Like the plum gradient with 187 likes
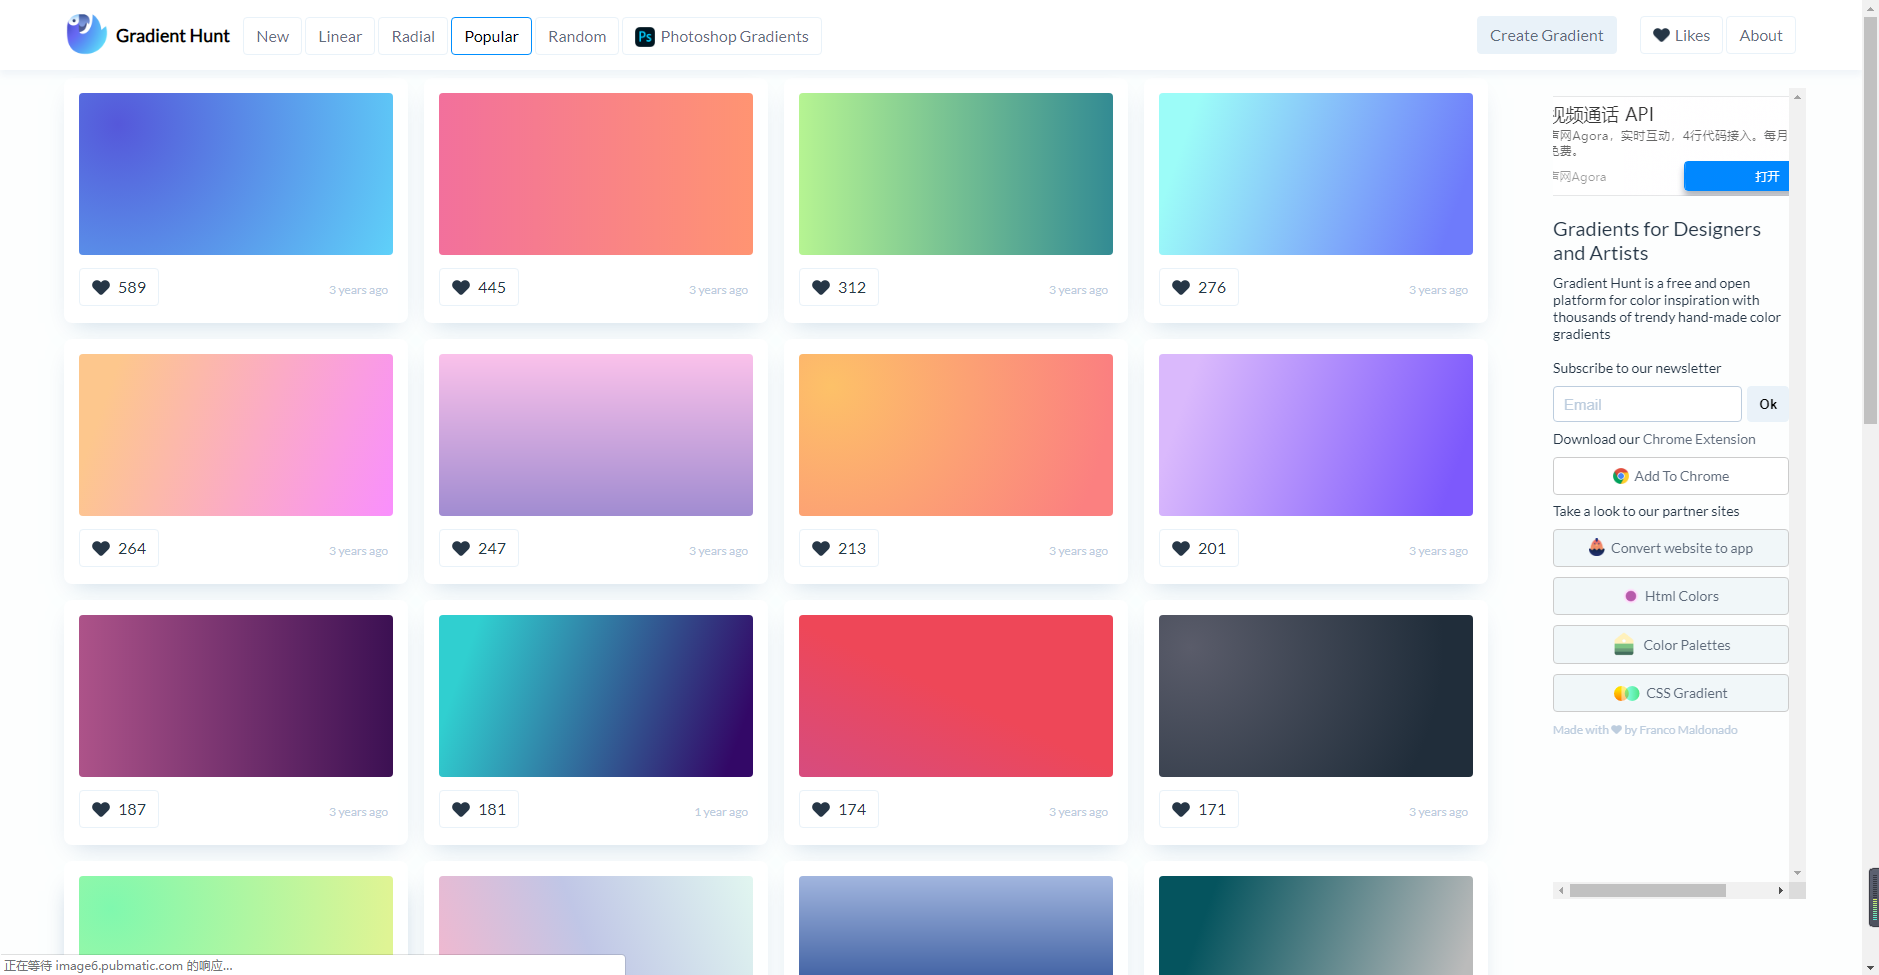The image size is (1879, 975). pyautogui.click(x=119, y=809)
